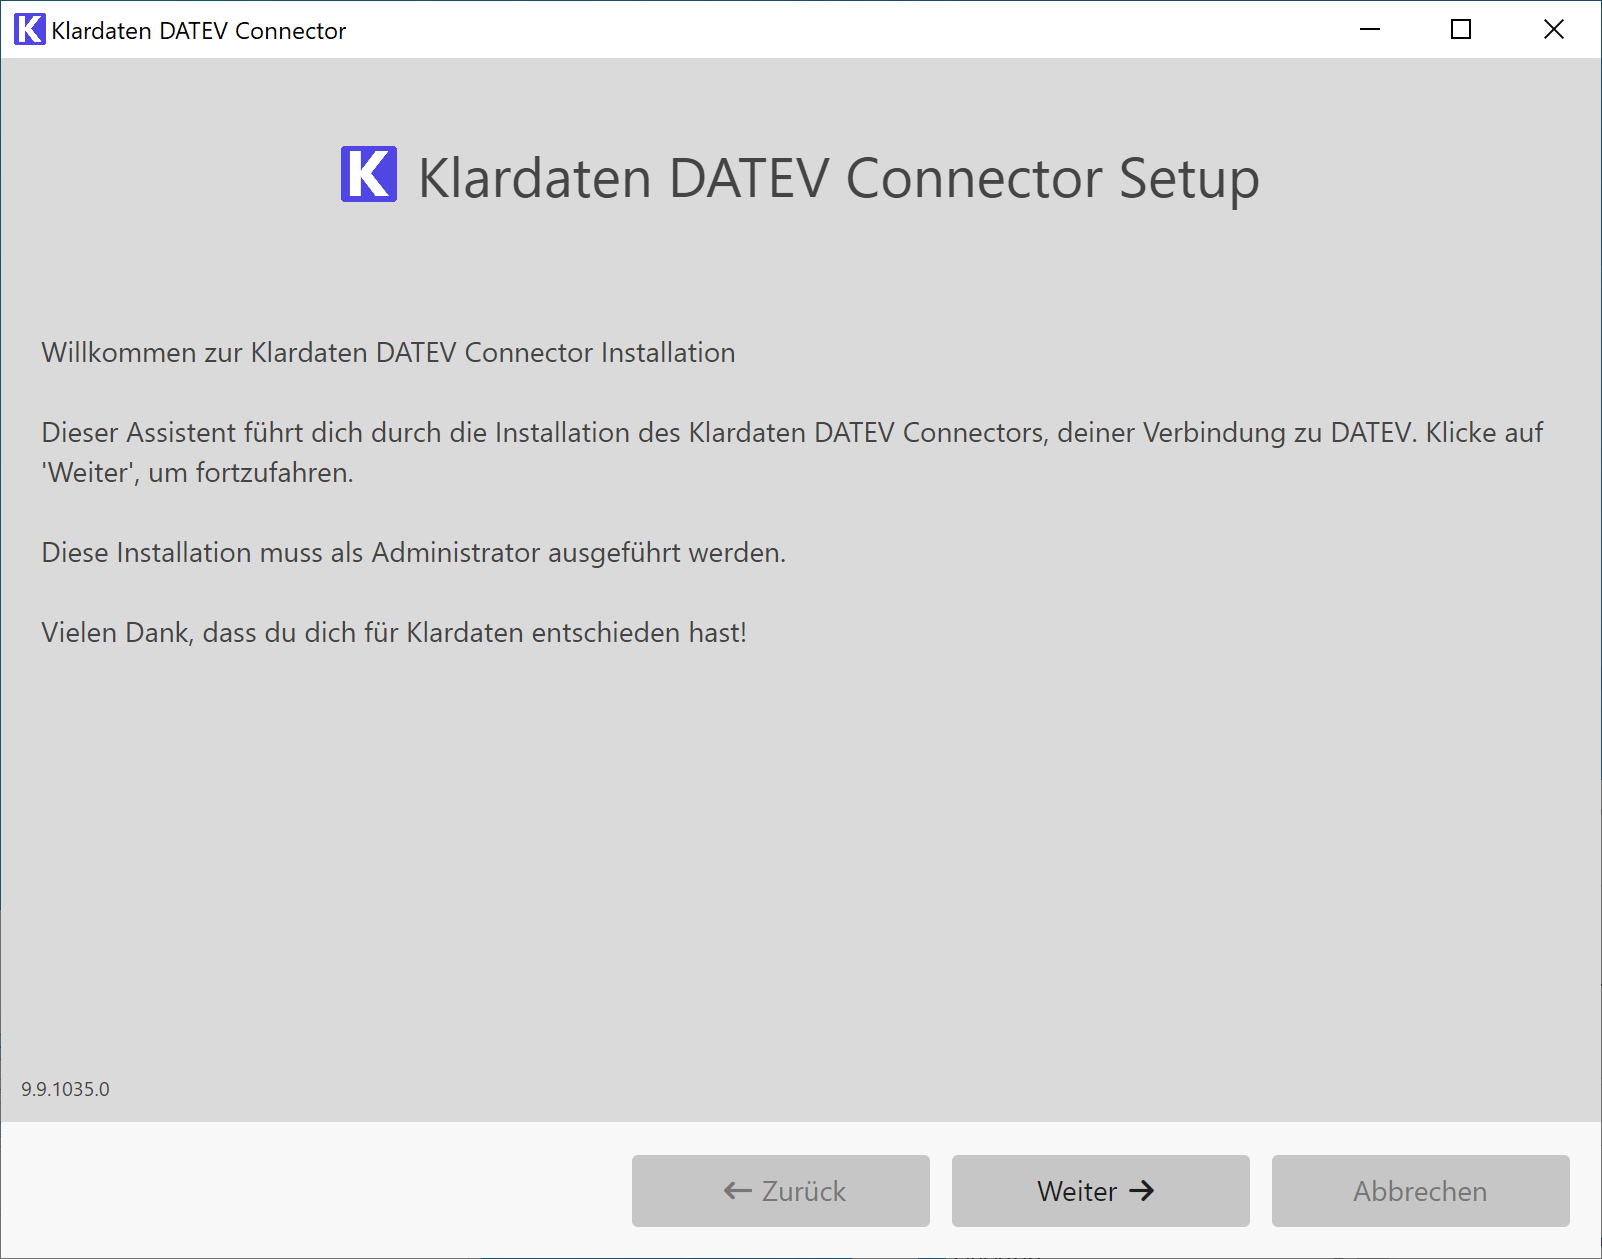1602x1259 pixels.
Task: Maximize the installer window
Action: pos(1460,30)
